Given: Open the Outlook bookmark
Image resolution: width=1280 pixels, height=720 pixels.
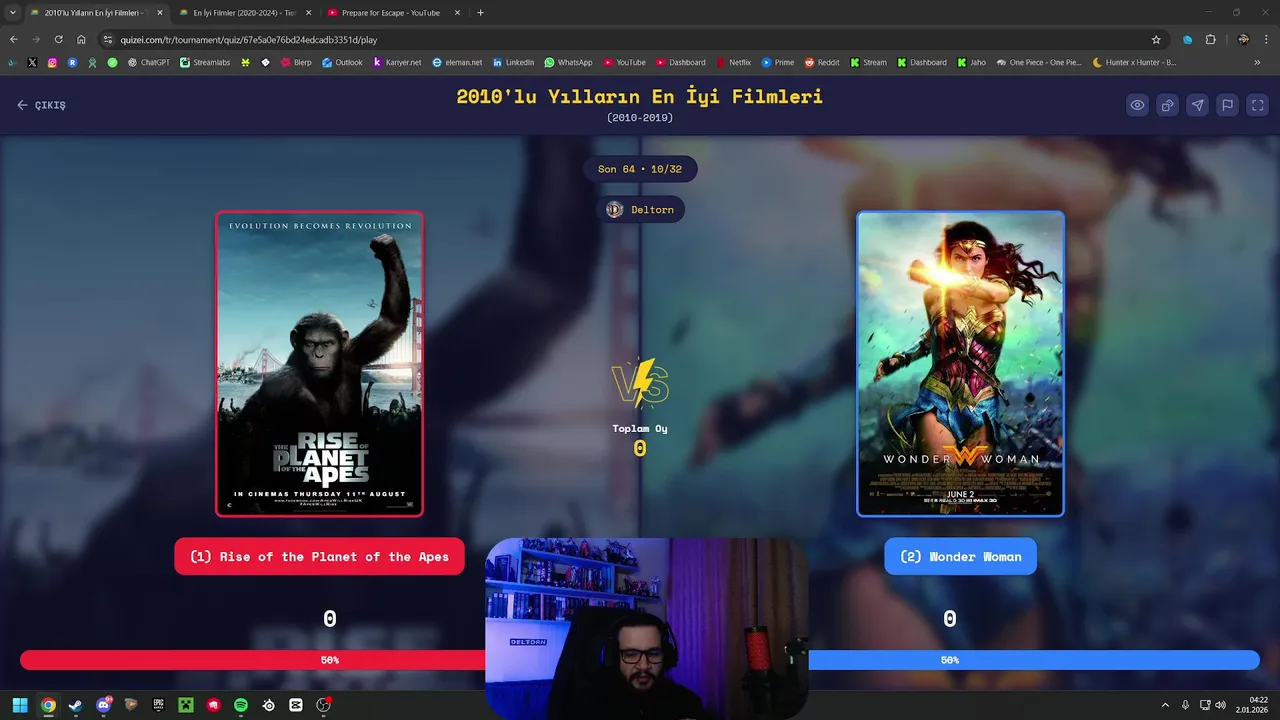Looking at the screenshot, I should point(342,62).
